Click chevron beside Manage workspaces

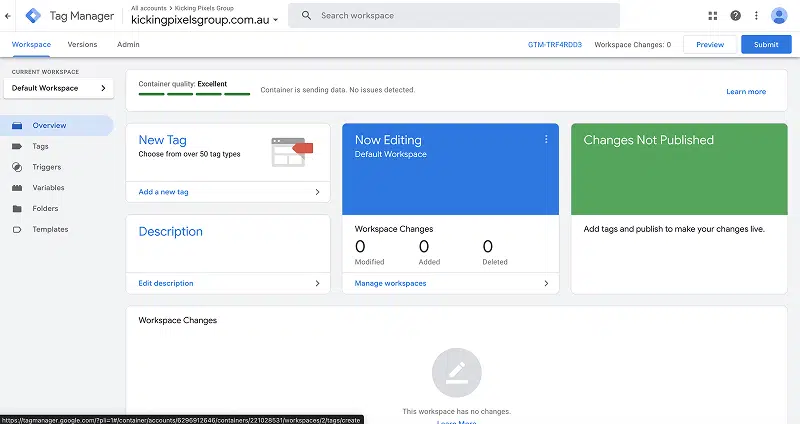click(x=546, y=283)
